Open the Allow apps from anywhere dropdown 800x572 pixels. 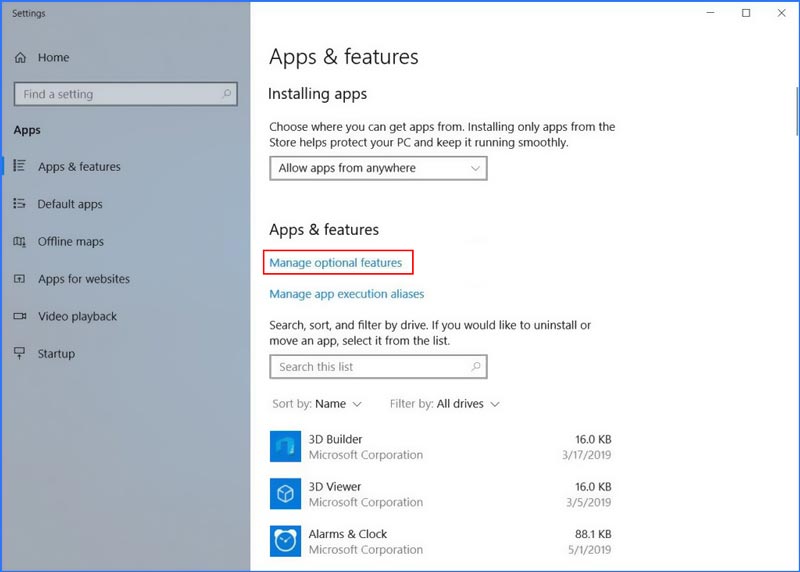(378, 168)
